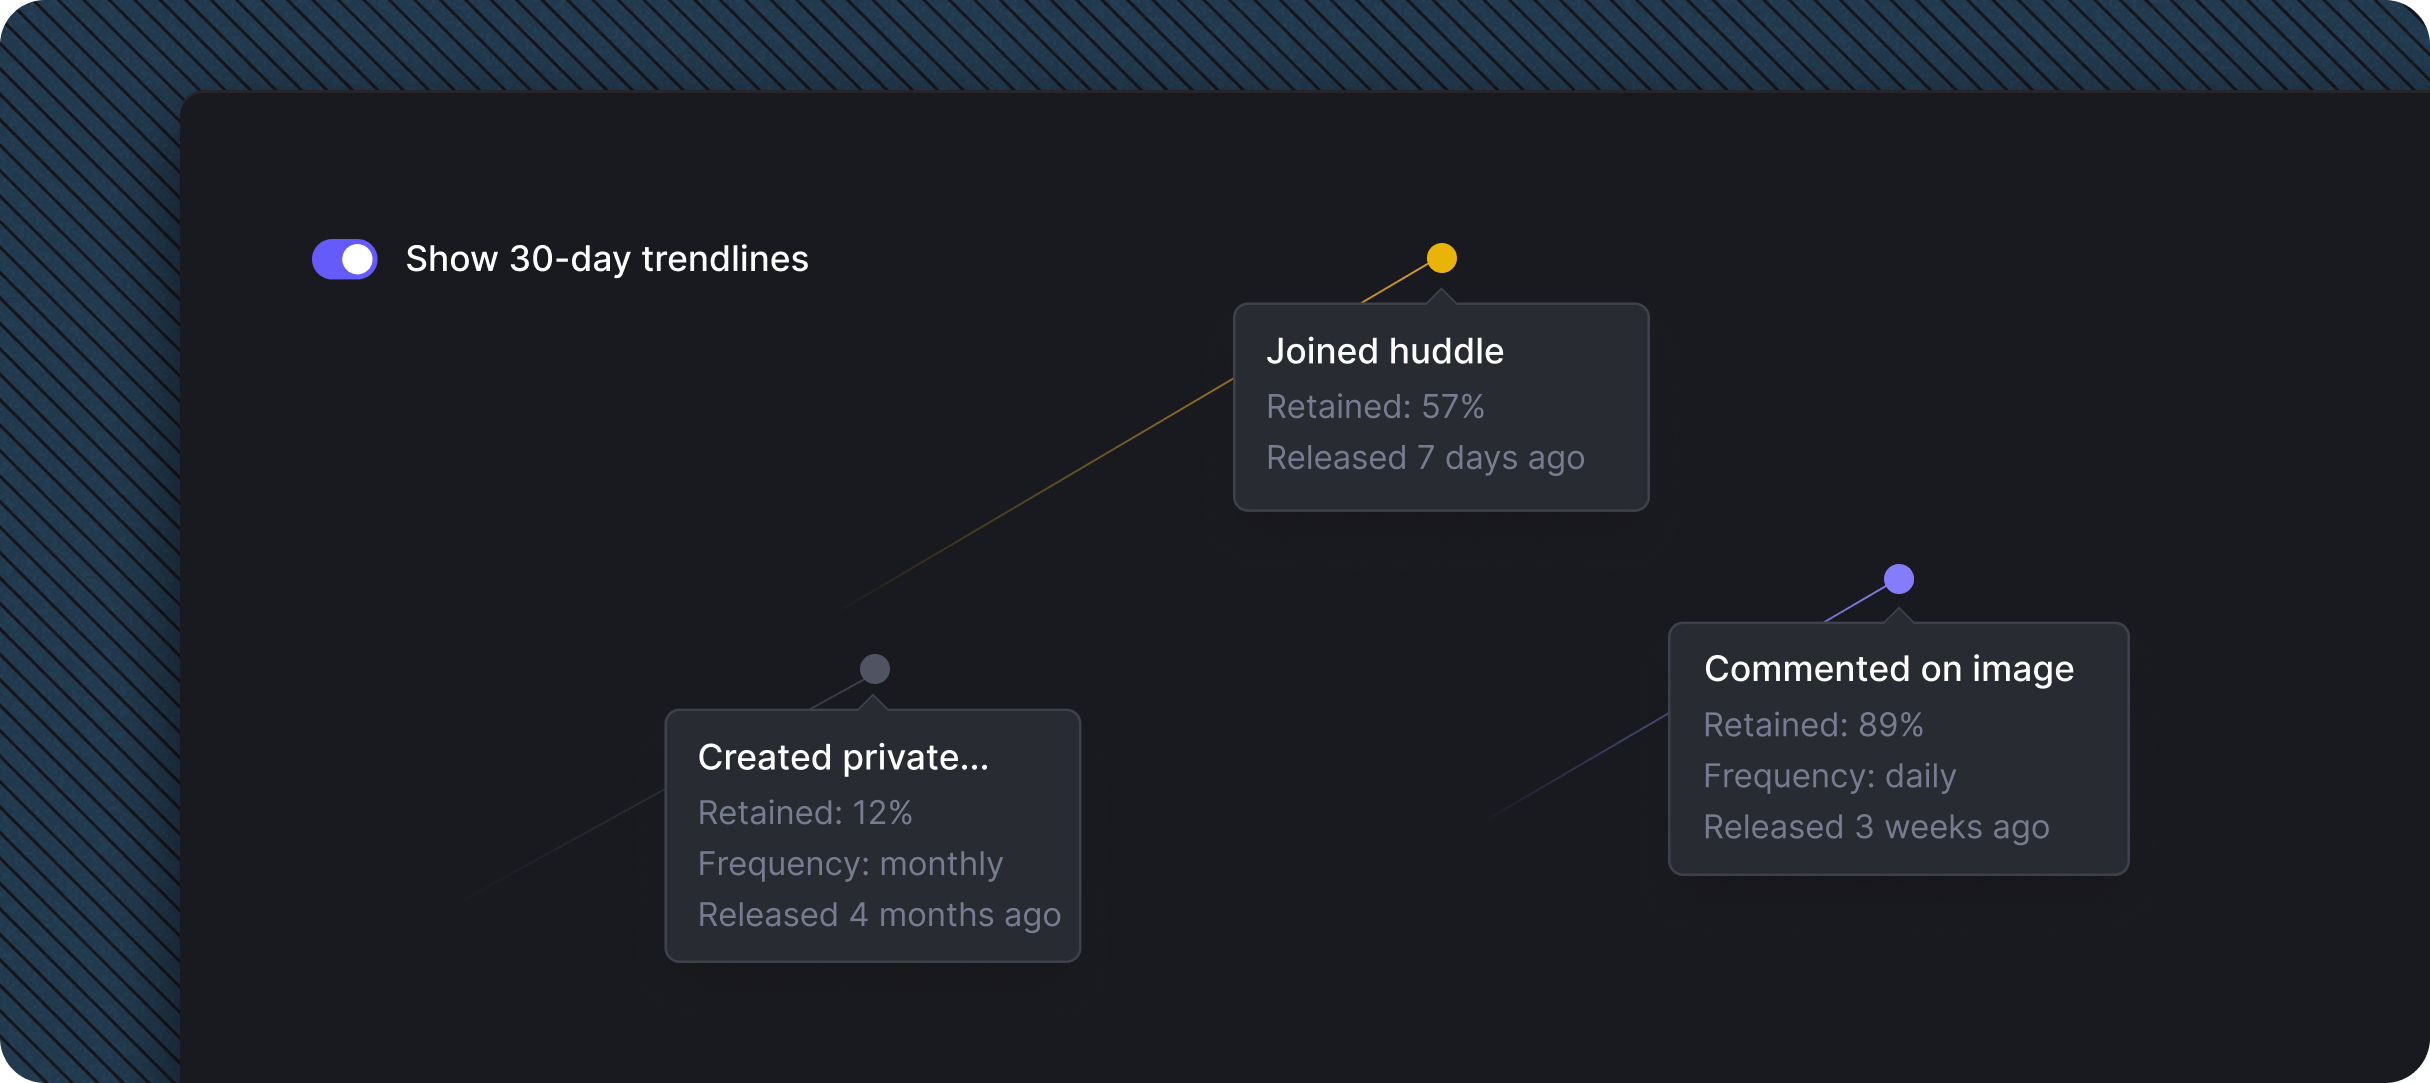Click the "Joined huddle" tooltip title
2430x1083 pixels.
coord(1384,351)
